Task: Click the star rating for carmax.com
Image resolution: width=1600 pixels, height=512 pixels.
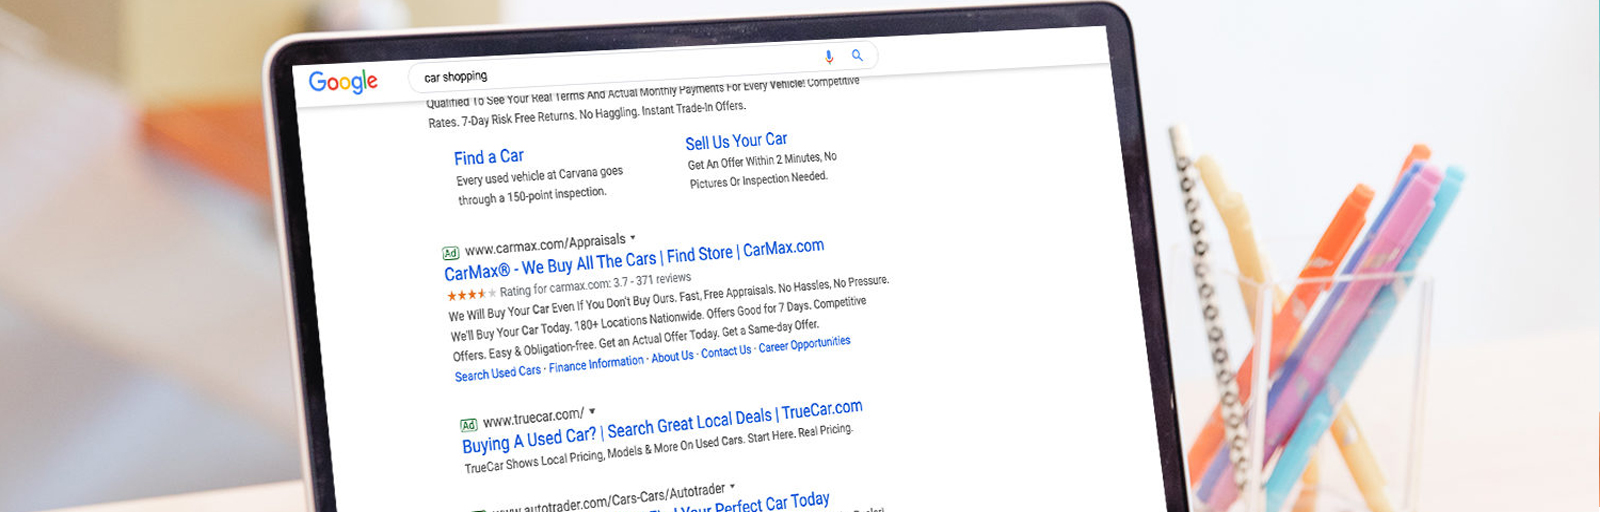Action: tap(470, 294)
